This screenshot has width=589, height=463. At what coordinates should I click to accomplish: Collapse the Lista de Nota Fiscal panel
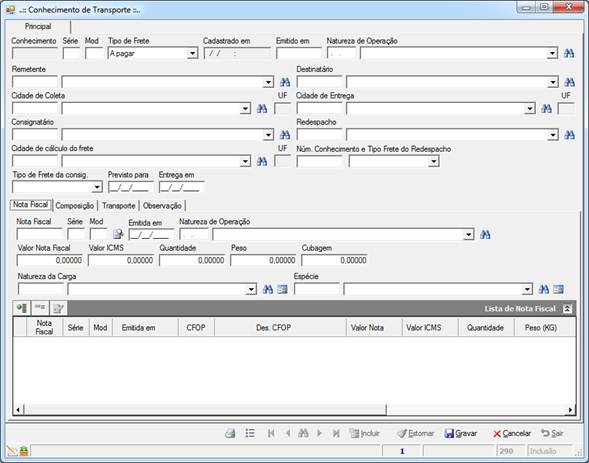coord(567,309)
